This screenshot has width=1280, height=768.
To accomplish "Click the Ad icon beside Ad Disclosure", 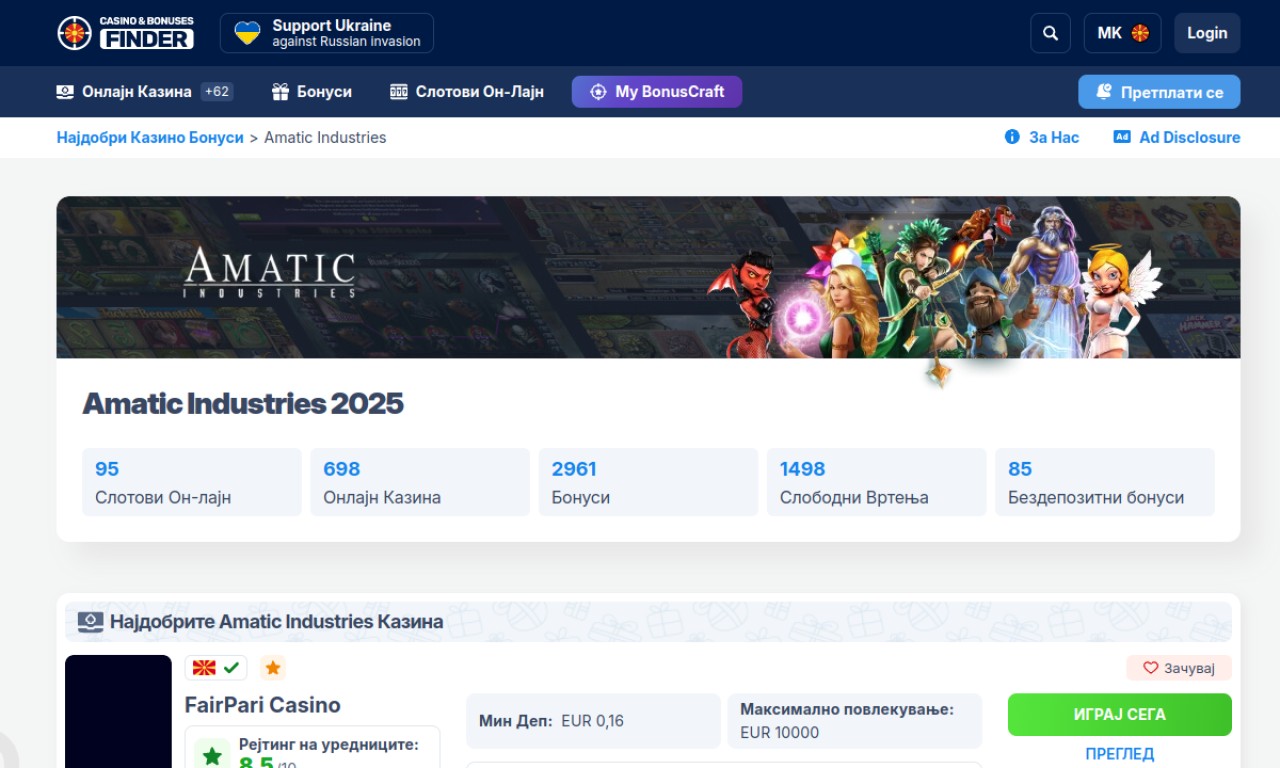I will [x=1122, y=137].
